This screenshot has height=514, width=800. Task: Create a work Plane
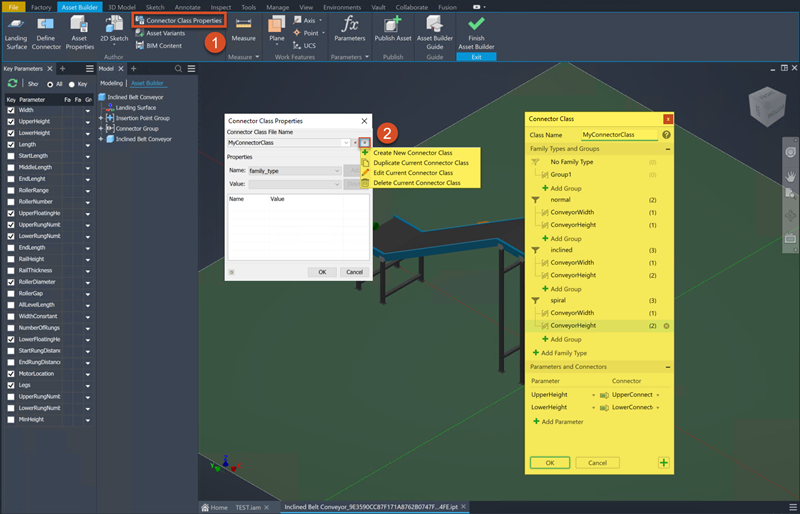pyautogui.click(x=277, y=30)
